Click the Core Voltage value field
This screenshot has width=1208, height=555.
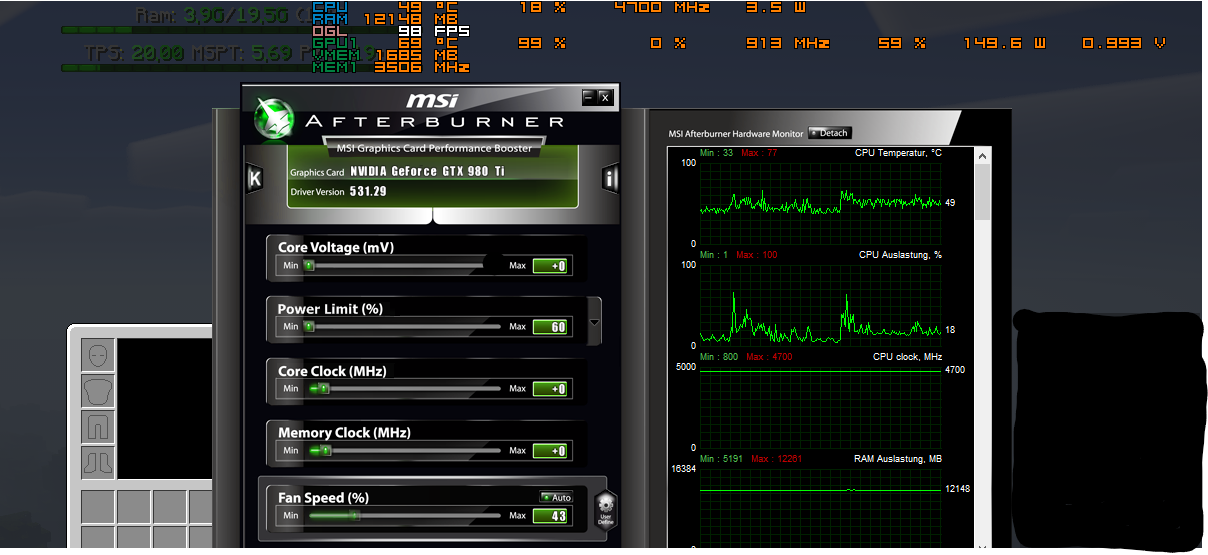coord(551,266)
